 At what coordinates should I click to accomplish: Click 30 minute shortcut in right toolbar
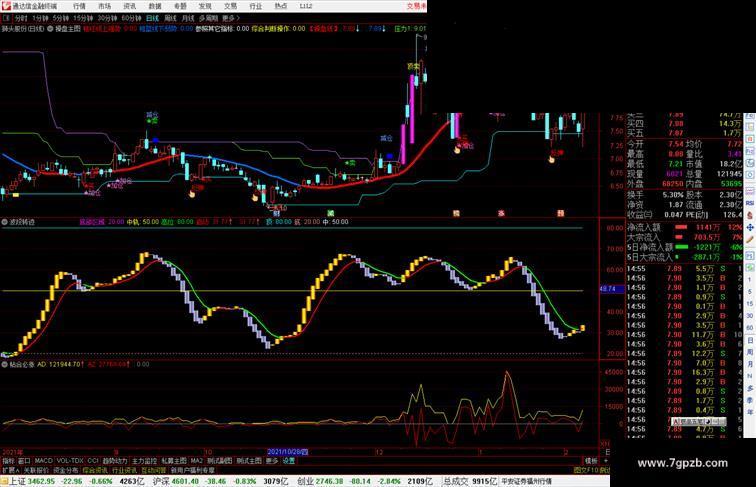750,316
